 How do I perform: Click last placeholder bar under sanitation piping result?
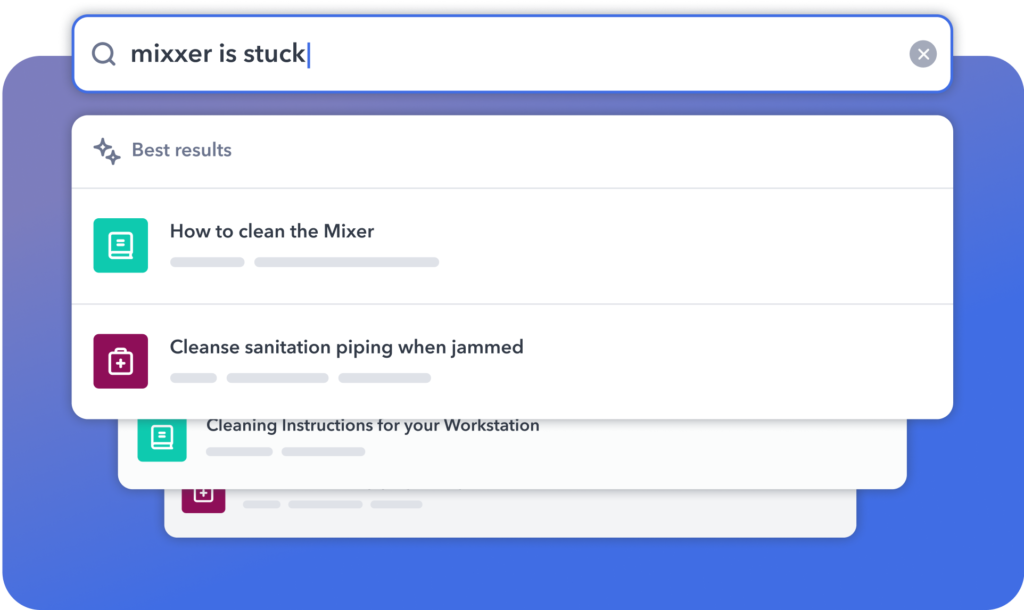coord(384,378)
